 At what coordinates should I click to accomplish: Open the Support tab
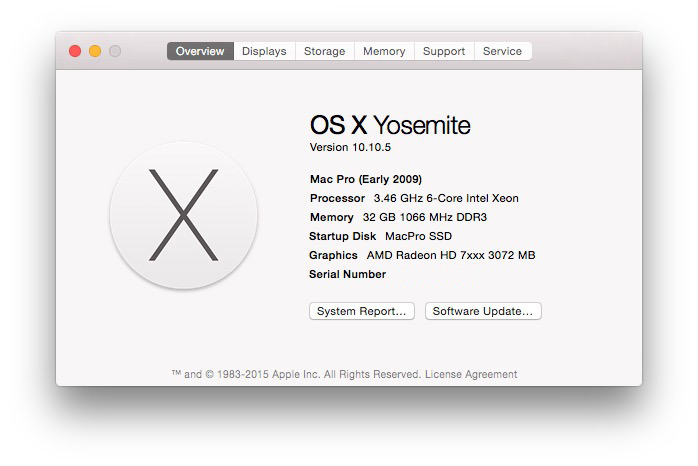tap(444, 51)
